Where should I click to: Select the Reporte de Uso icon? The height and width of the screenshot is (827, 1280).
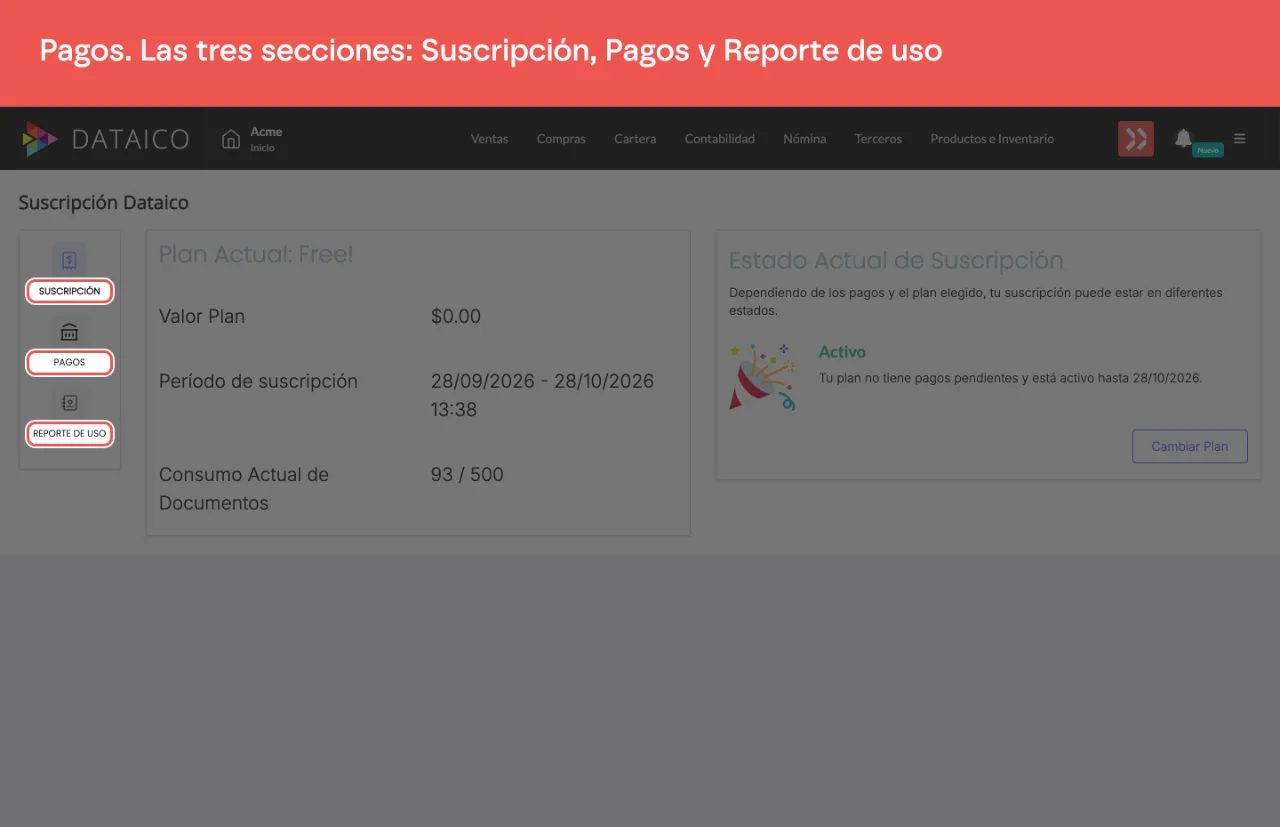pyautogui.click(x=69, y=403)
